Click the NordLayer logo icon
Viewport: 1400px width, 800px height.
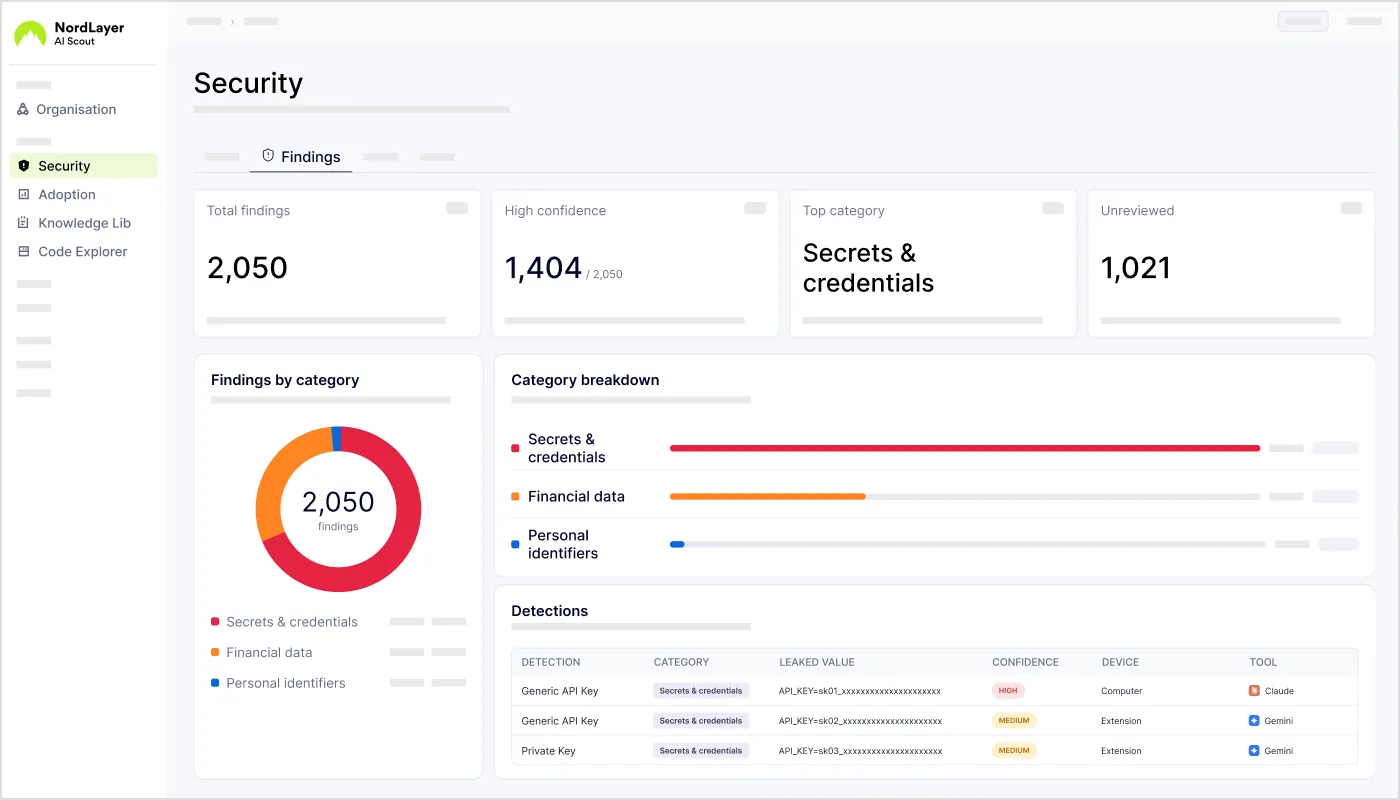tap(31, 34)
